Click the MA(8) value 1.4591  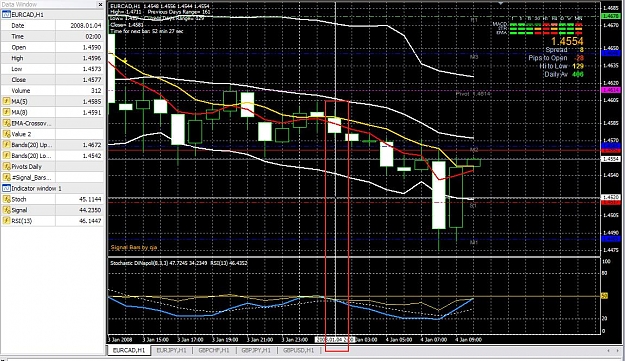click(x=92, y=112)
